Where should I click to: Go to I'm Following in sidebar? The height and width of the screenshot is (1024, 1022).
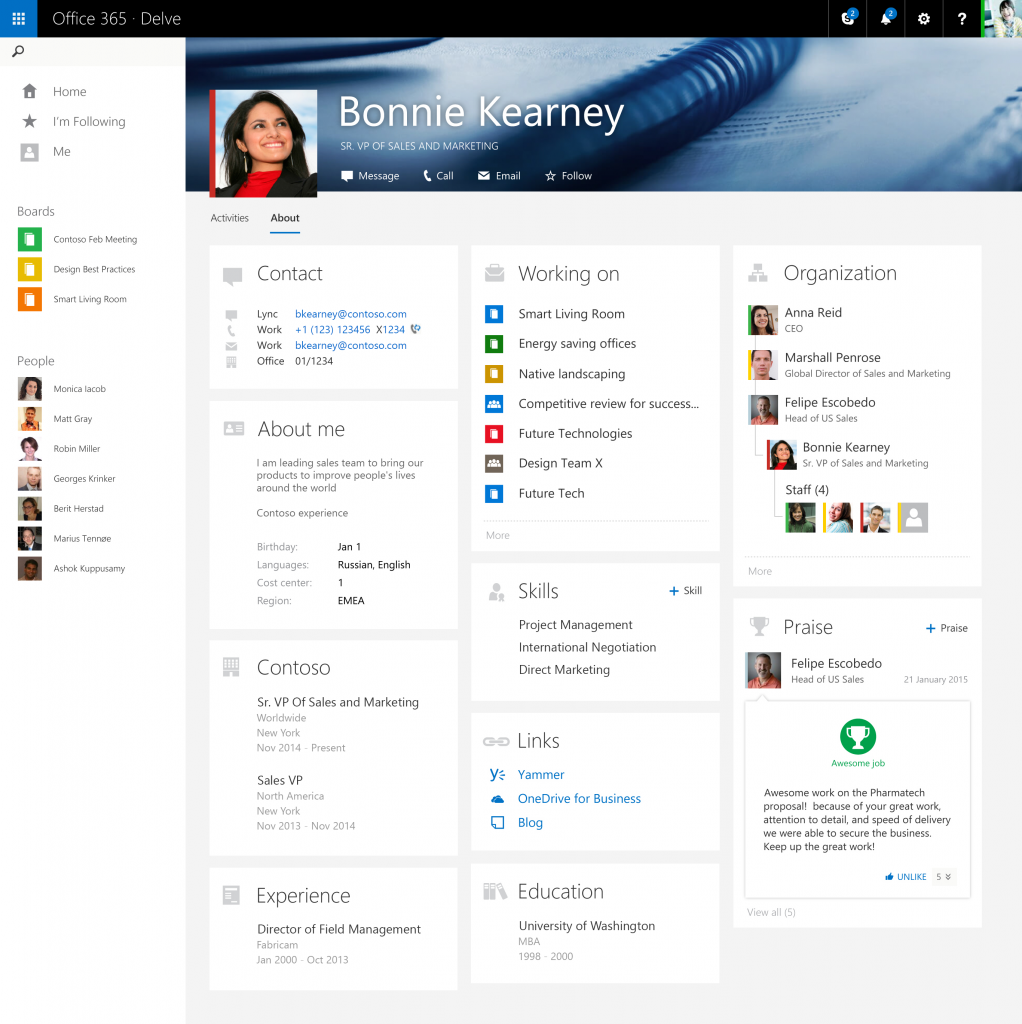coord(88,121)
